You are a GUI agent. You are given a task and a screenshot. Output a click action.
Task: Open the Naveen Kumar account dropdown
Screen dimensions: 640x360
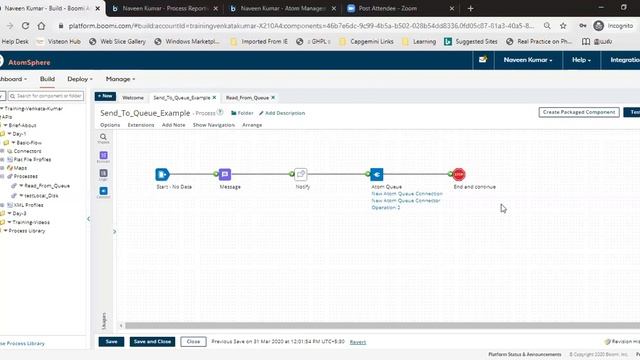click(528, 60)
